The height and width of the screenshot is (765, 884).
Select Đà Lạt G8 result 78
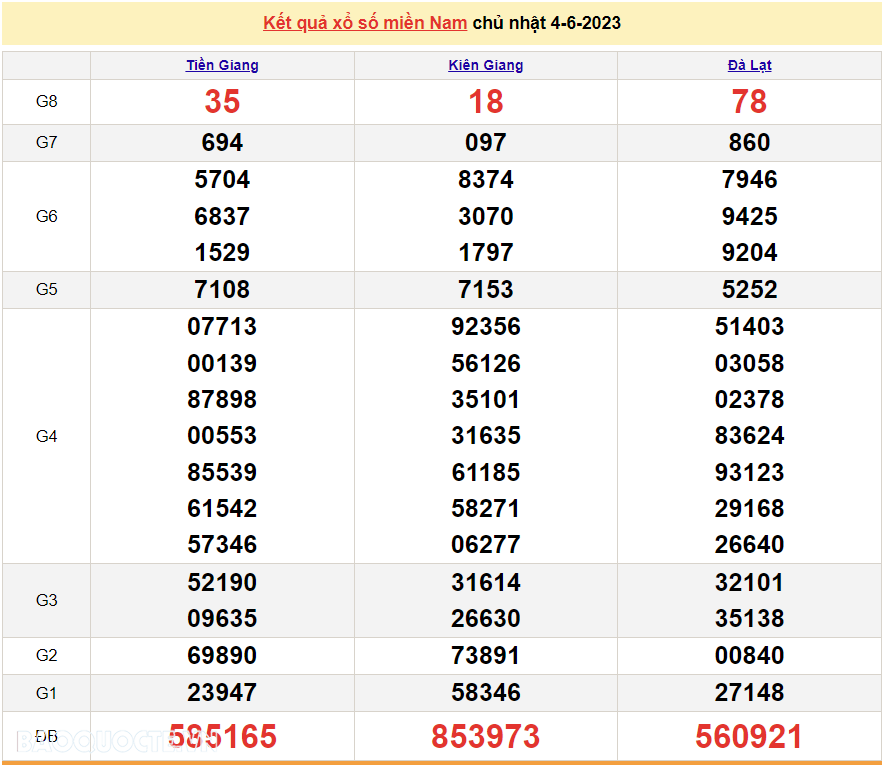tap(749, 102)
